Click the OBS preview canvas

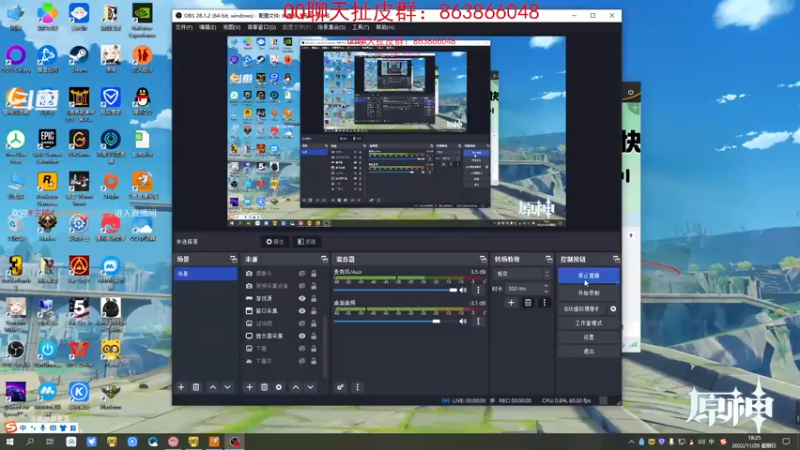(x=396, y=132)
